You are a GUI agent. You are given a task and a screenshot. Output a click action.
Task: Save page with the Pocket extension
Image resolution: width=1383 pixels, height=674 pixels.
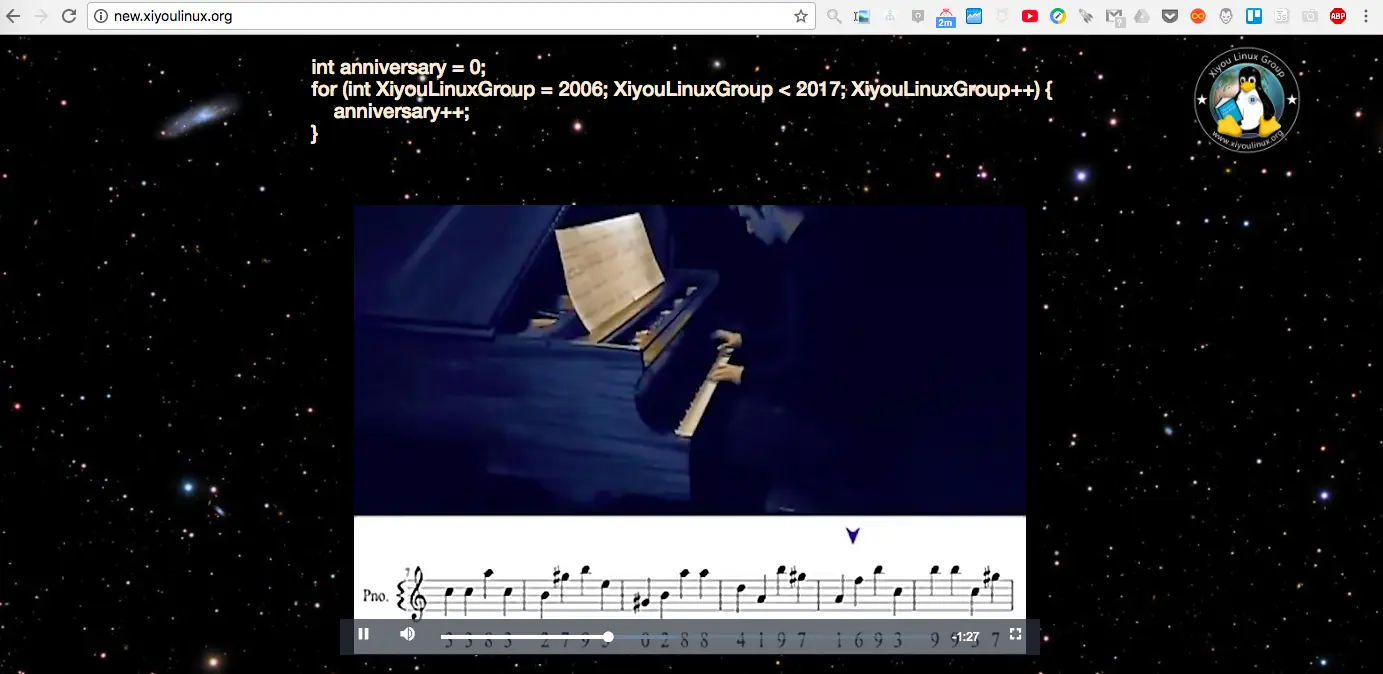click(x=1169, y=16)
